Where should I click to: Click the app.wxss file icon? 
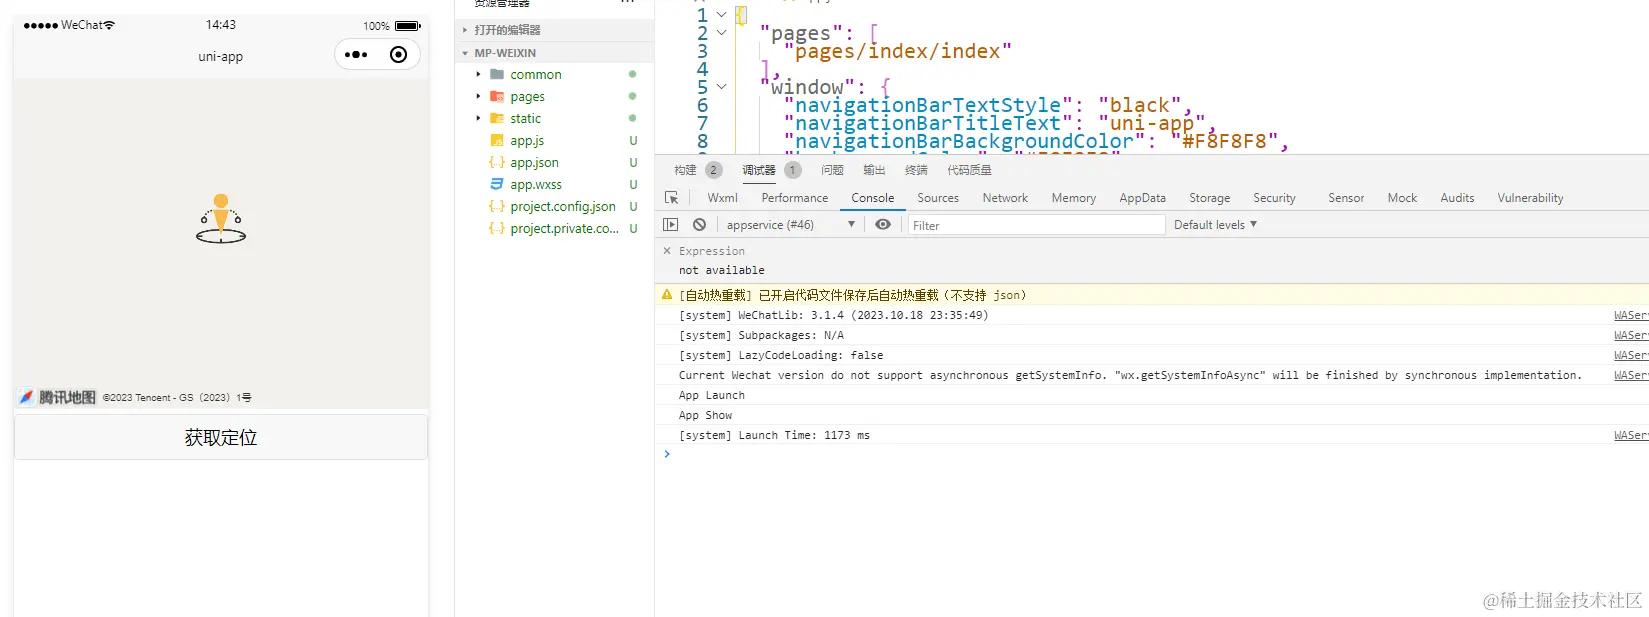point(497,184)
